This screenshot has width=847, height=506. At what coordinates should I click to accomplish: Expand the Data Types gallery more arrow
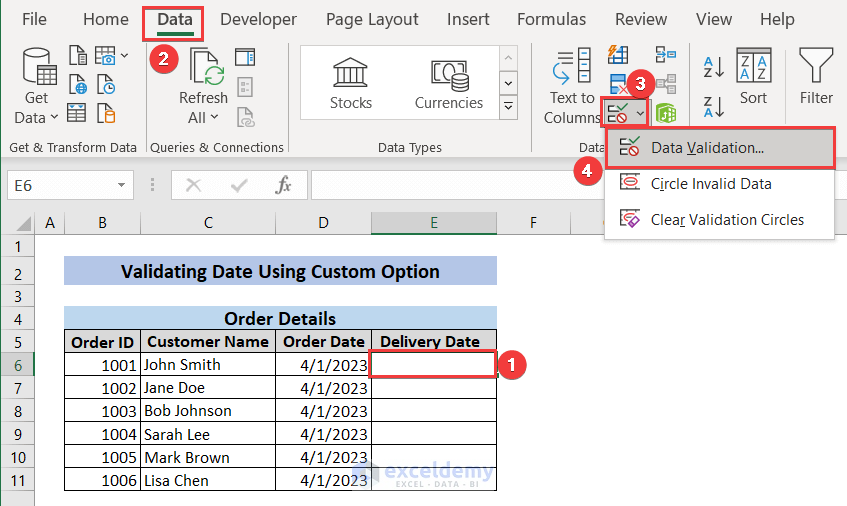point(509,106)
